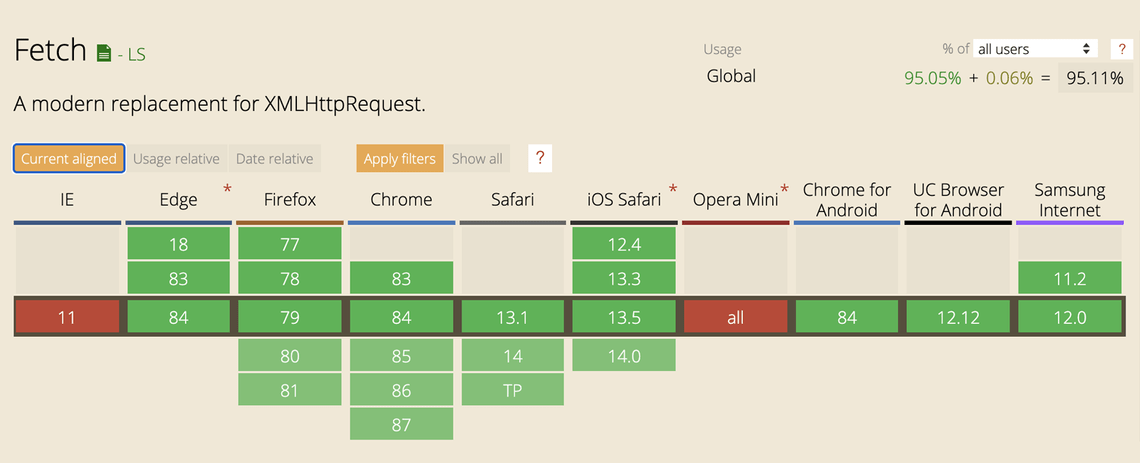Select Current aligned view
Viewport: 1140px width, 463px height.
tap(68, 158)
